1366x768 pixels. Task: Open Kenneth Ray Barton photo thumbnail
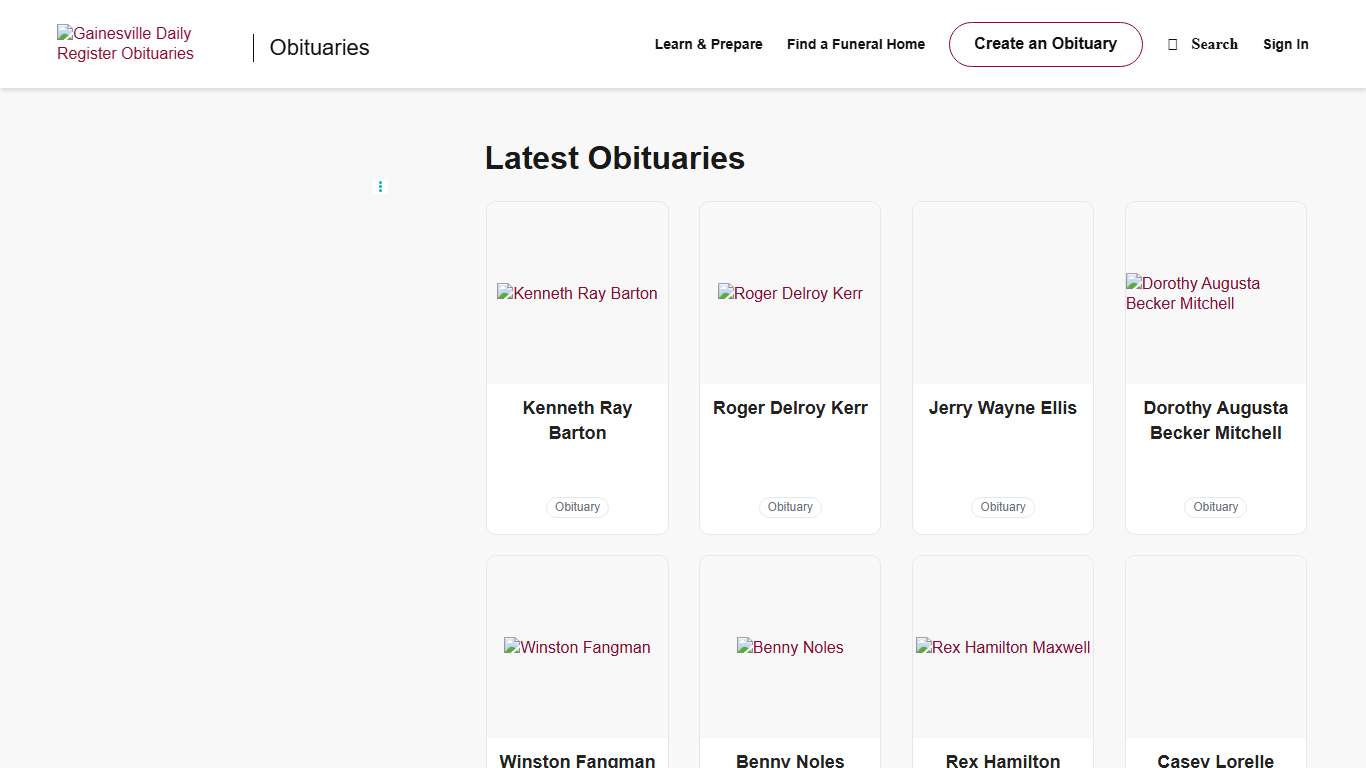(577, 293)
